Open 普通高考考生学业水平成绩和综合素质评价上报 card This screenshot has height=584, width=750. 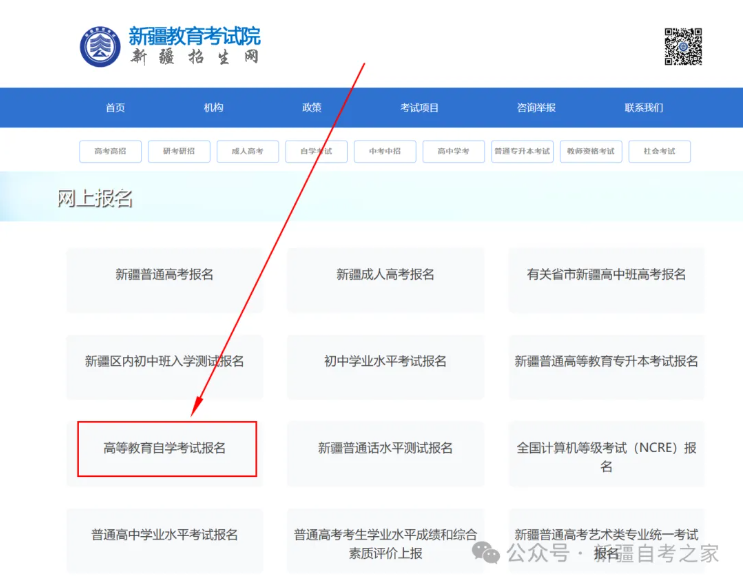coord(386,540)
